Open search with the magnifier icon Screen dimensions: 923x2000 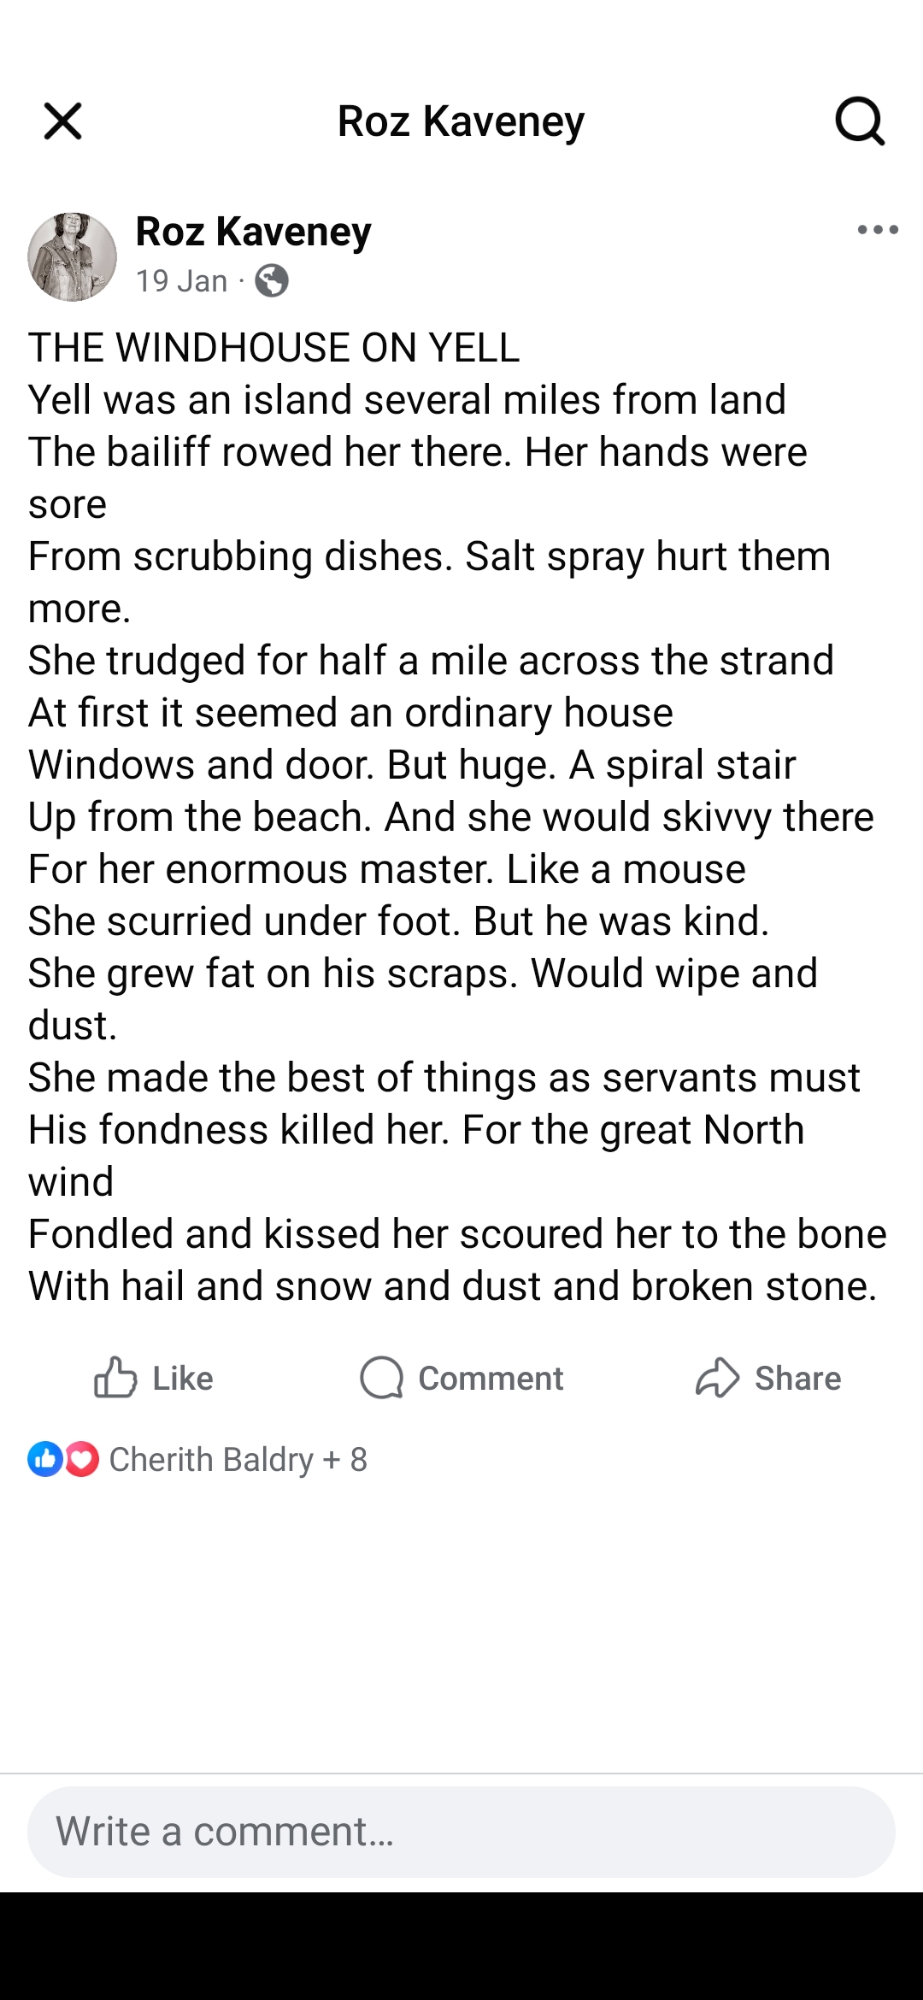(859, 122)
